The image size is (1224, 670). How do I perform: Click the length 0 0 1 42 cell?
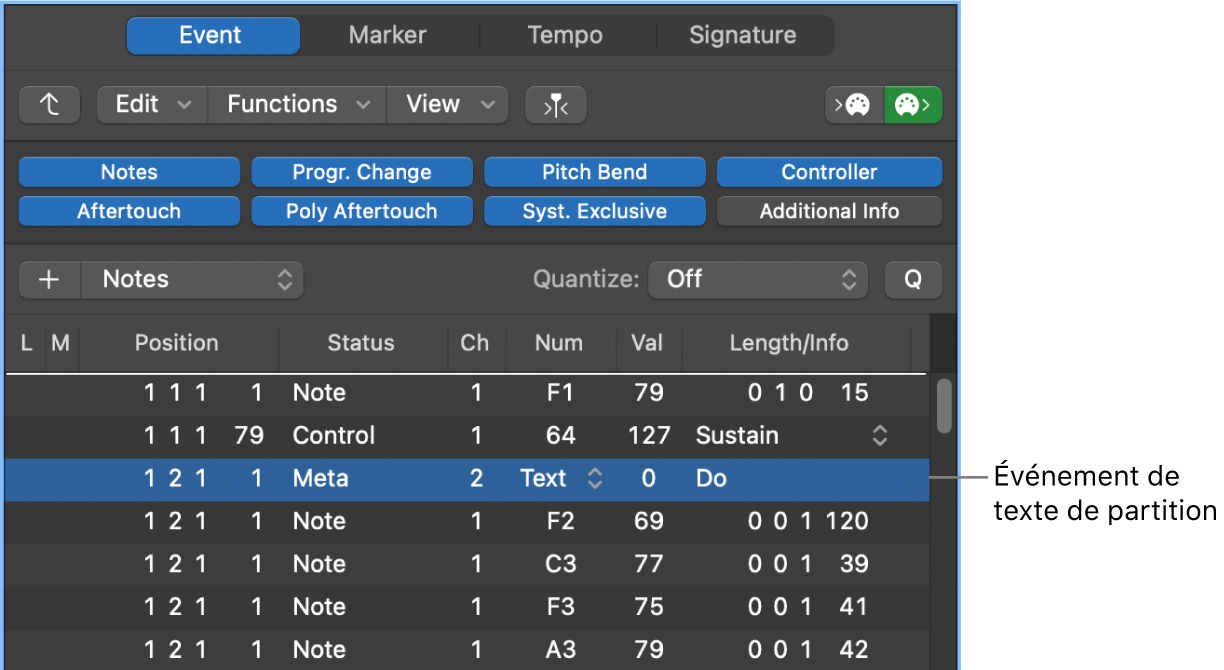(808, 651)
